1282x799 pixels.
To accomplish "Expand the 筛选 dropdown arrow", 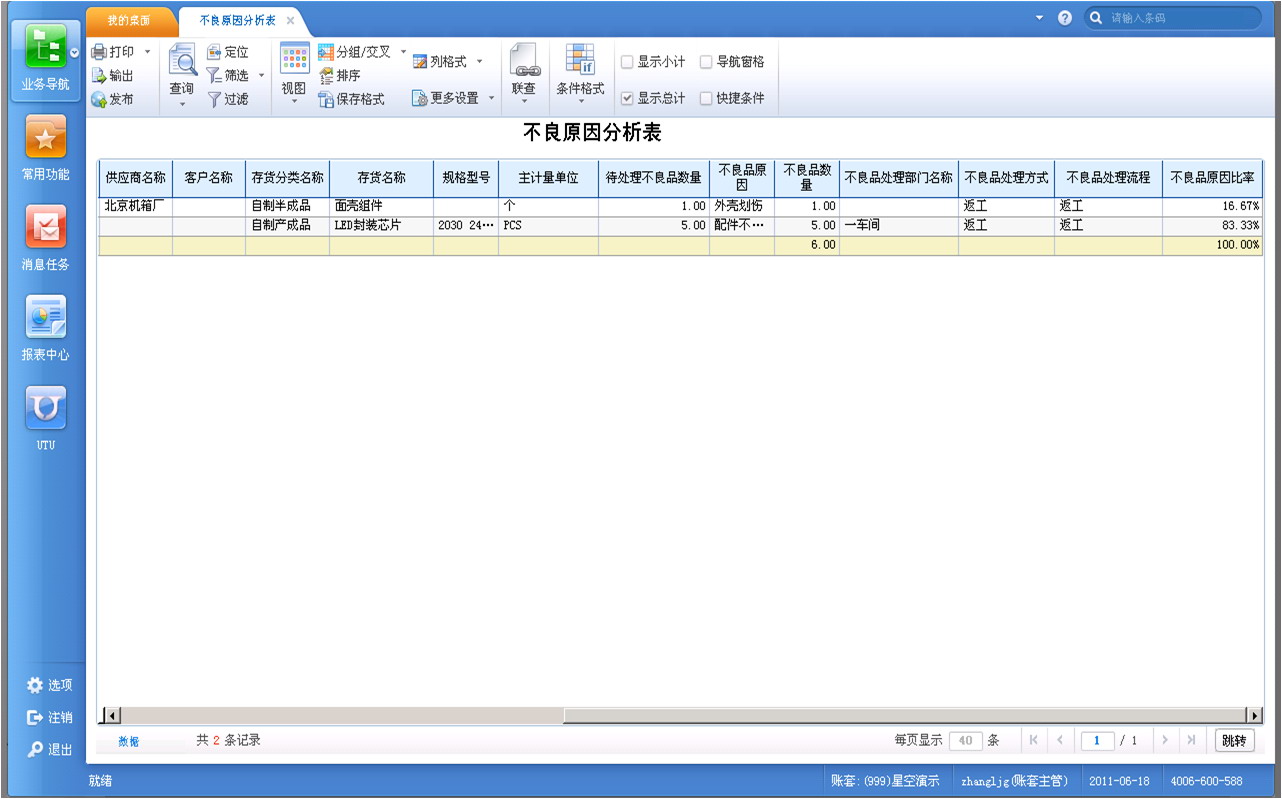I will tap(262, 76).
